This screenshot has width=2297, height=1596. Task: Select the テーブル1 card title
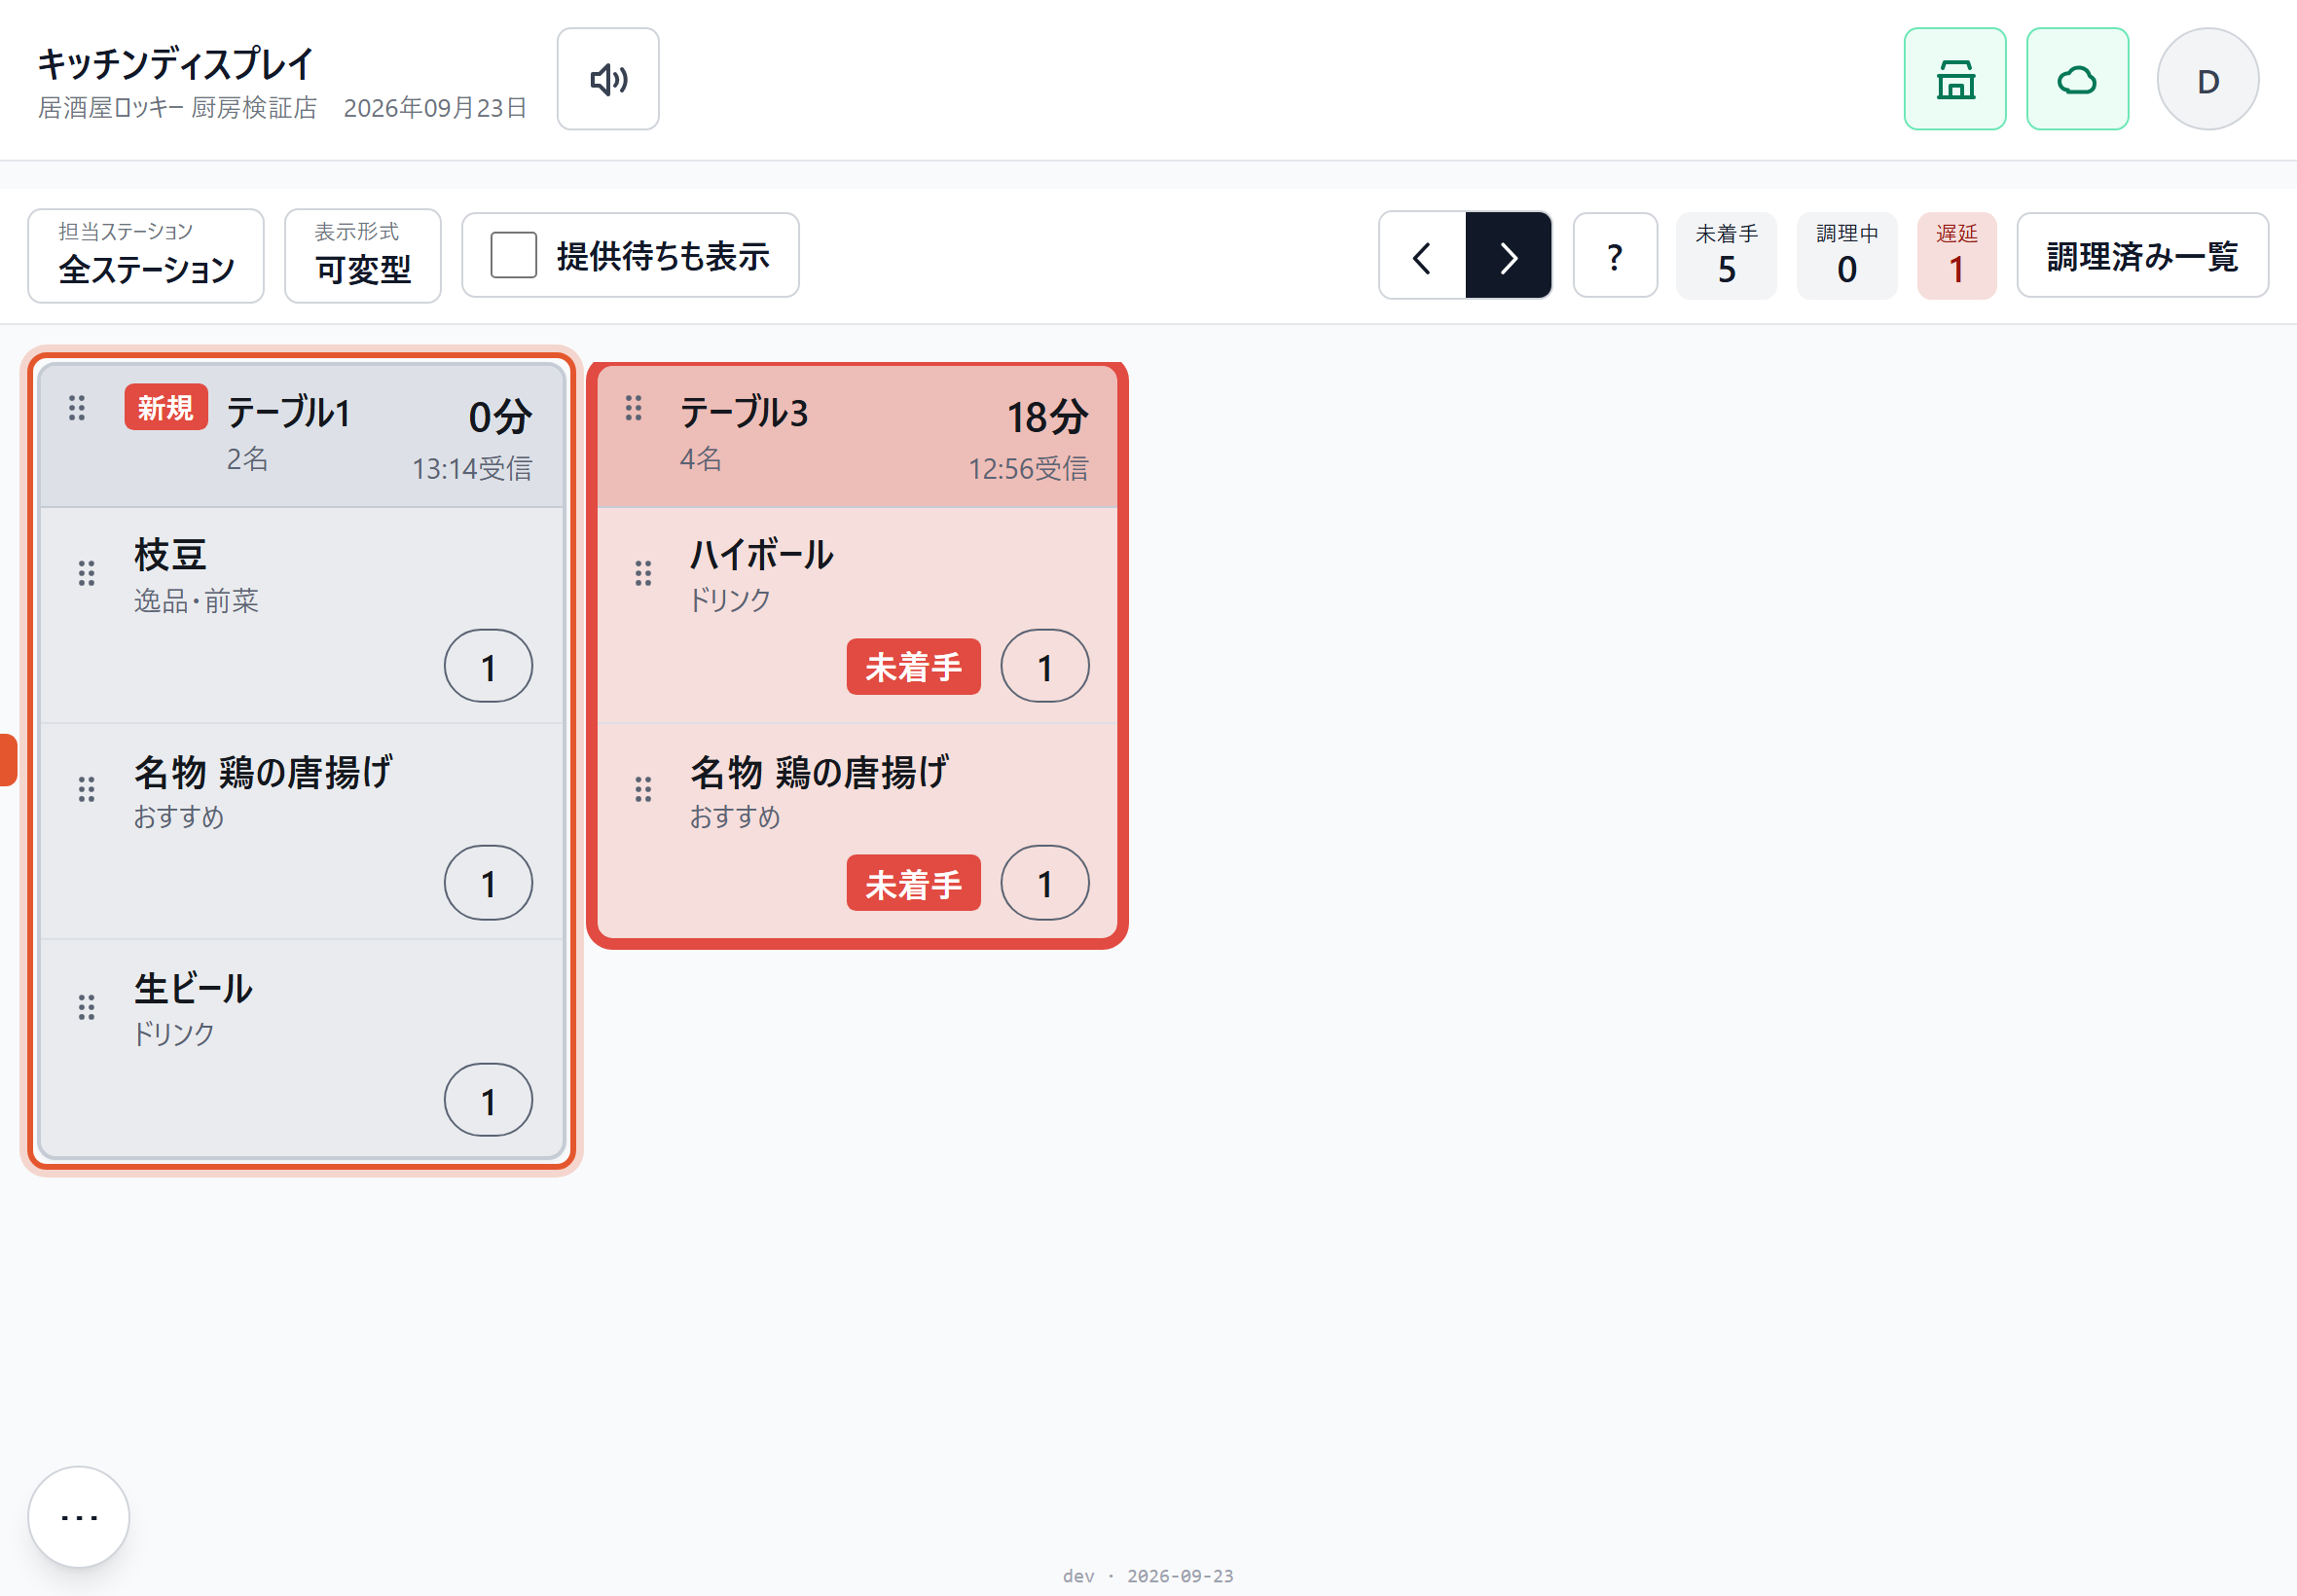point(288,412)
